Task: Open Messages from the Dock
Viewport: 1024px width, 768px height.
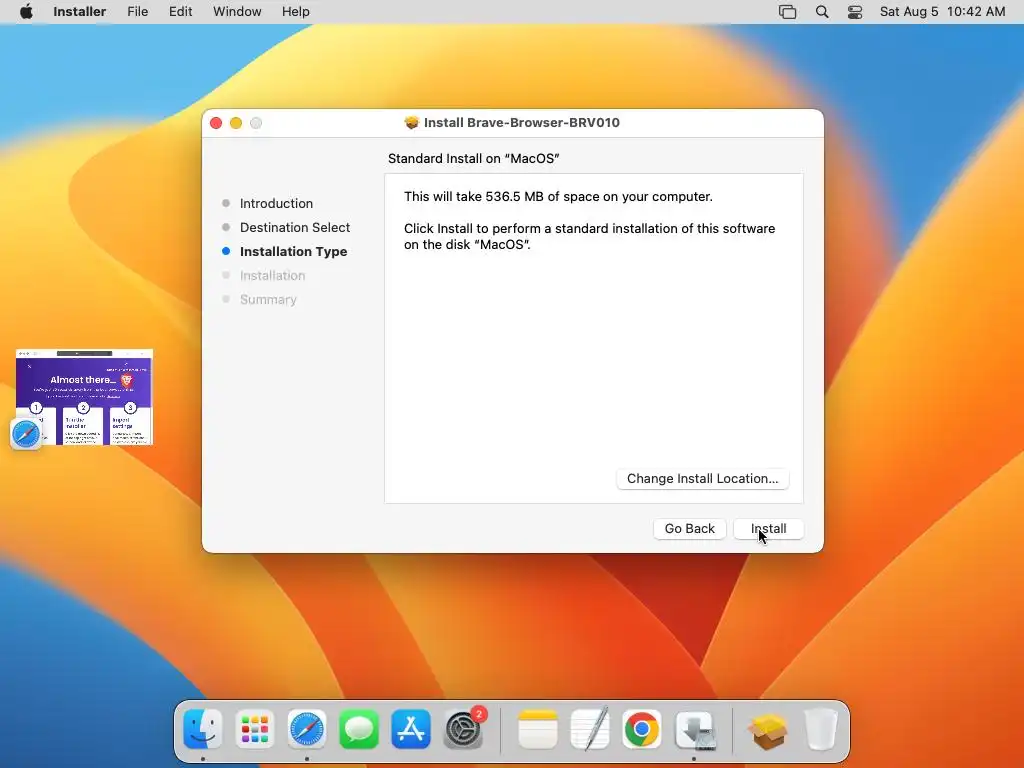Action: (359, 729)
